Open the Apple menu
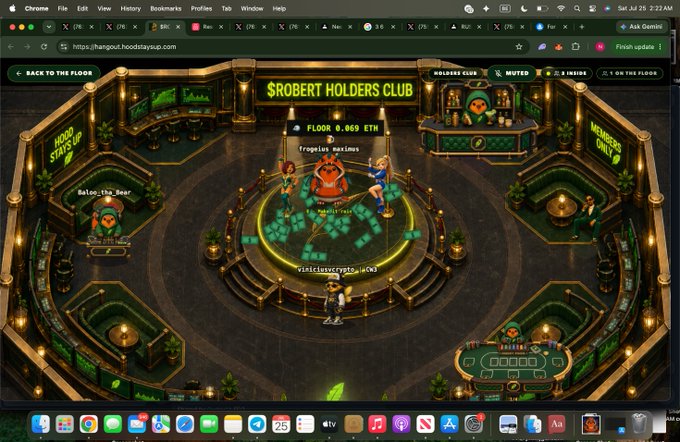Viewport: 680px width, 442px height. point(12,8)
